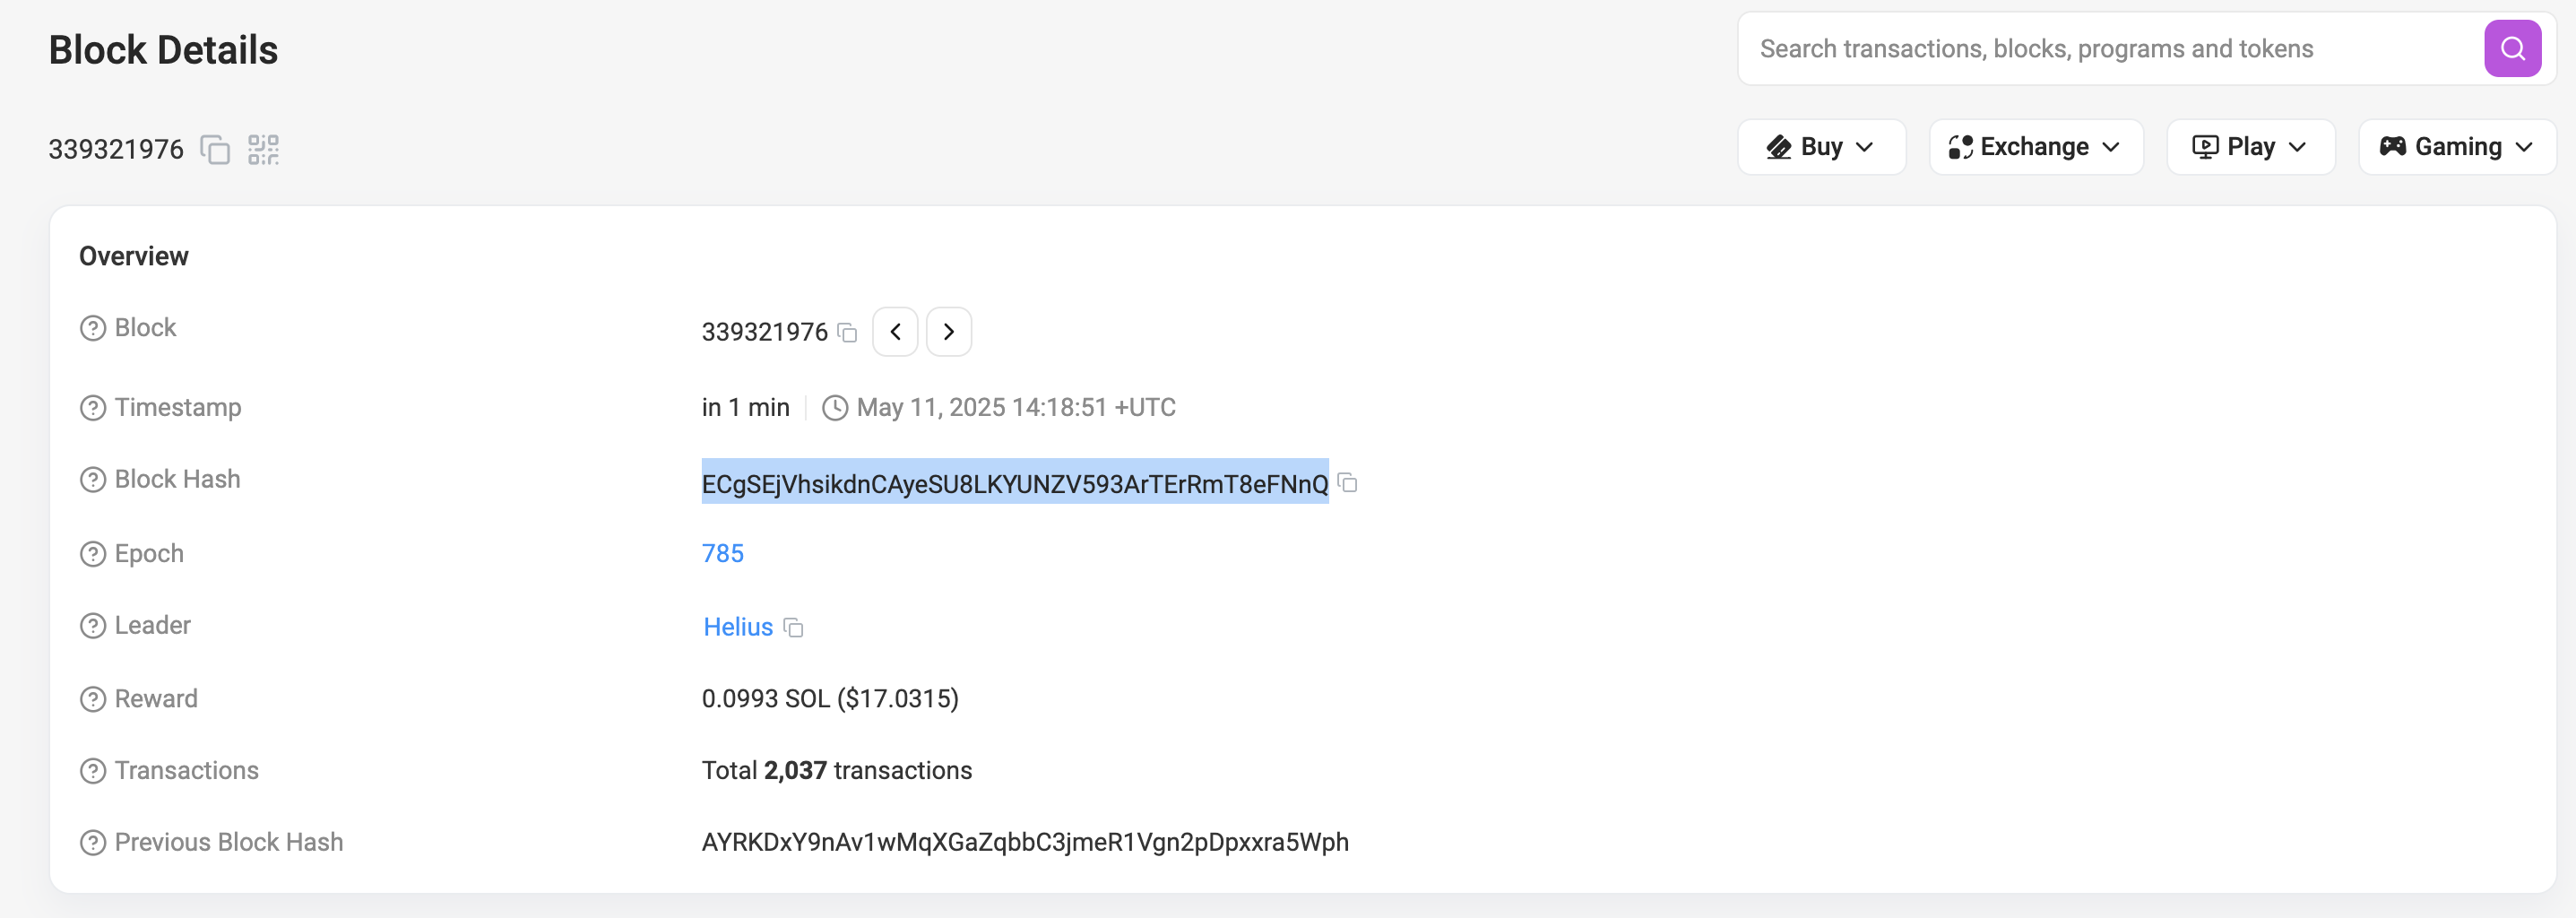Open the Play dropdown
Image resolution: width=2576 pixels, height=918 pixels.
pyautogui.click(x=2250, y=146)
